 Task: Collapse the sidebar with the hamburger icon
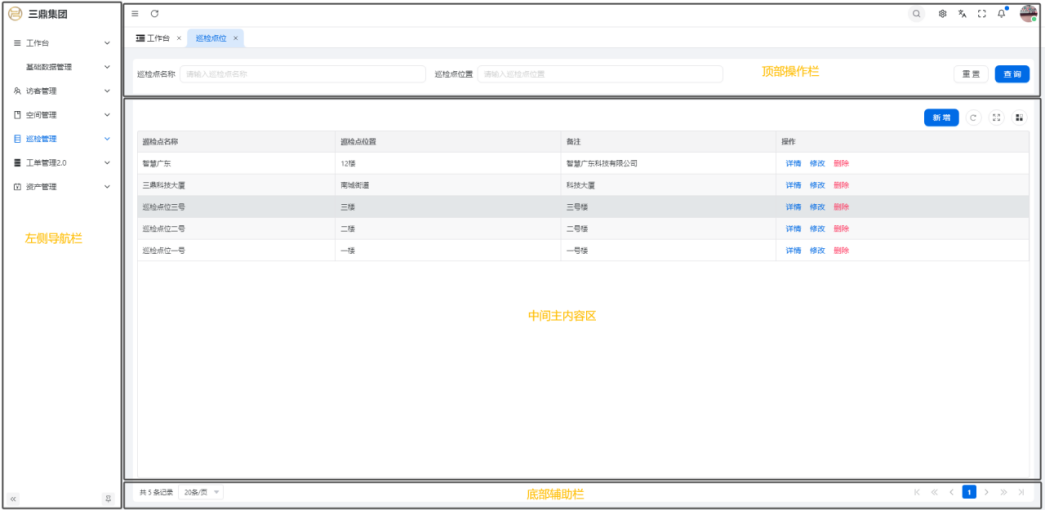135,13
